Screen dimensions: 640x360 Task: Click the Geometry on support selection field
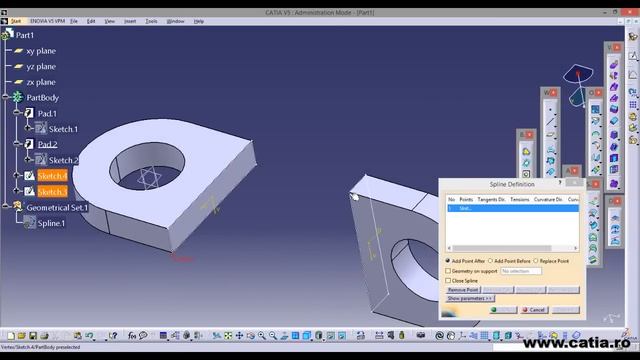(x=521, y=271)
